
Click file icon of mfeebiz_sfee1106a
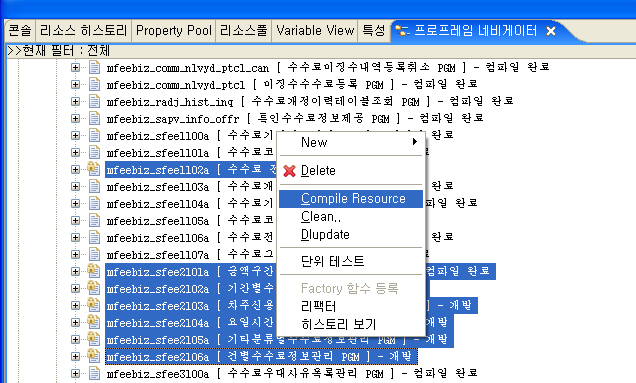click(x=94, y=237)
